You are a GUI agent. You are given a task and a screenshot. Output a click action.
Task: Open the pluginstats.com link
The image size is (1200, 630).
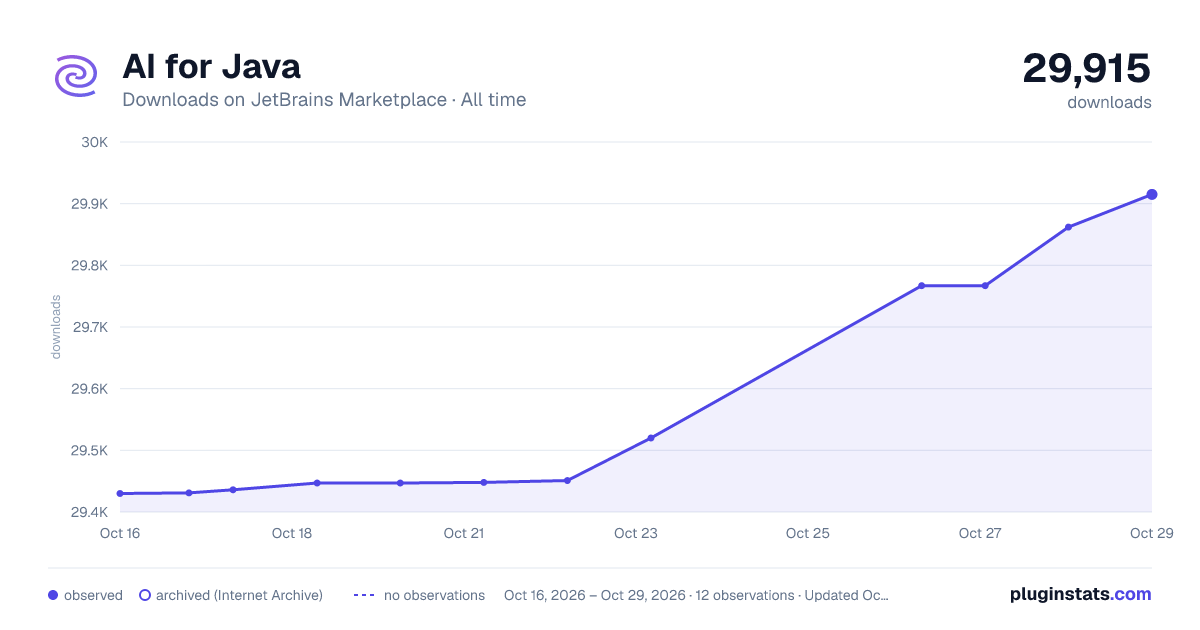pos(1080,594)
